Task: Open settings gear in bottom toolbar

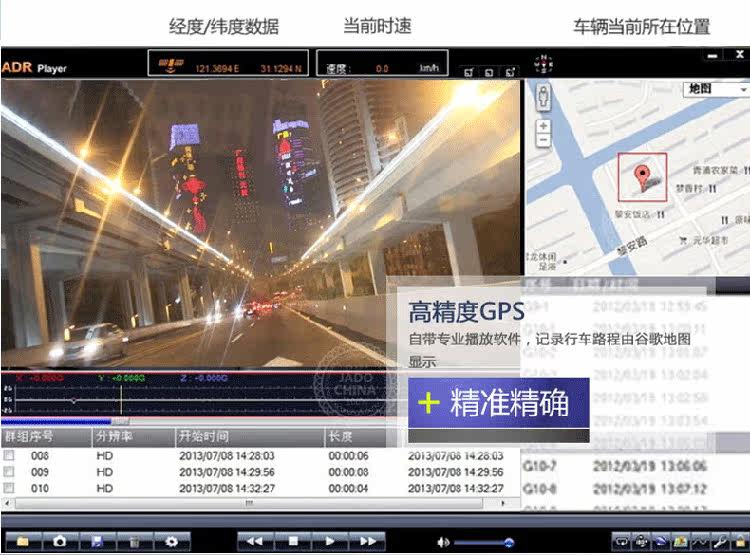Action: coord(171,541)
